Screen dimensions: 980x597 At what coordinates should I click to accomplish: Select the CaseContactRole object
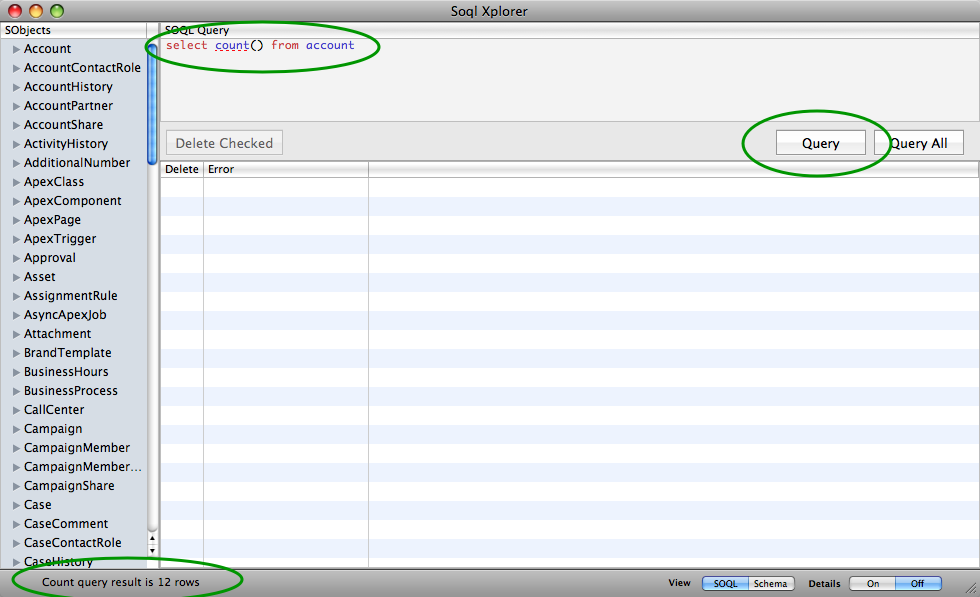click(72, 543)
